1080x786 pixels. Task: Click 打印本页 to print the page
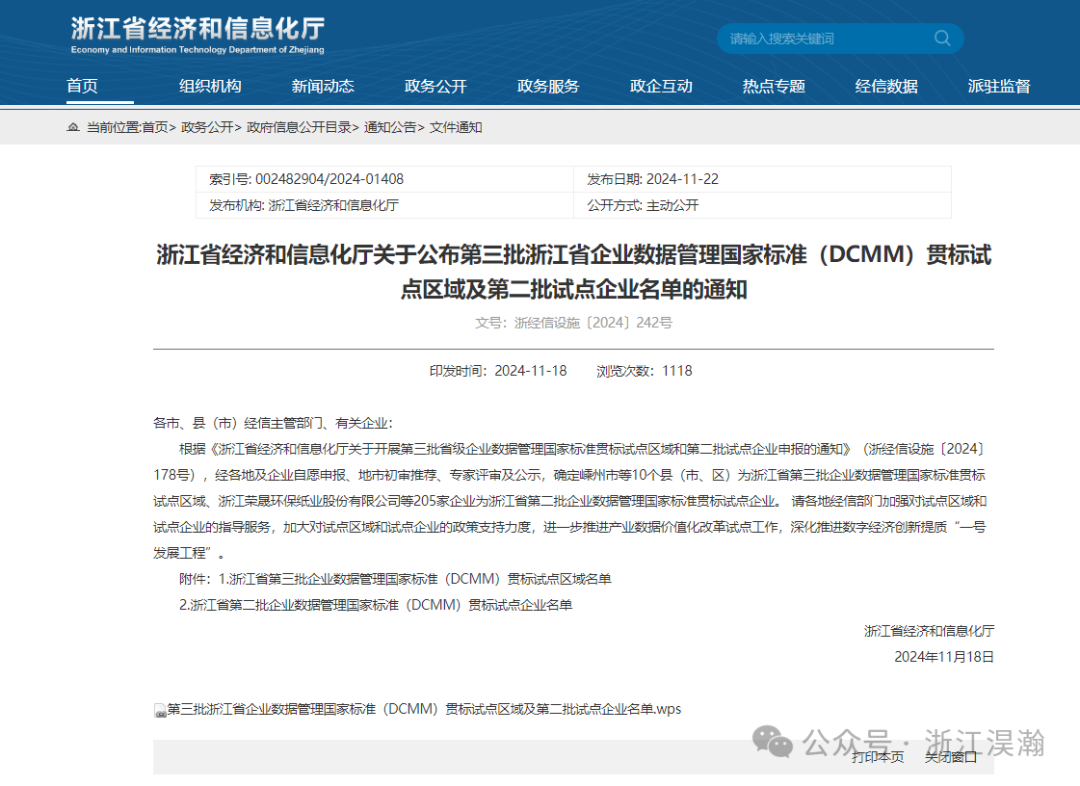[x=878, y=757]
